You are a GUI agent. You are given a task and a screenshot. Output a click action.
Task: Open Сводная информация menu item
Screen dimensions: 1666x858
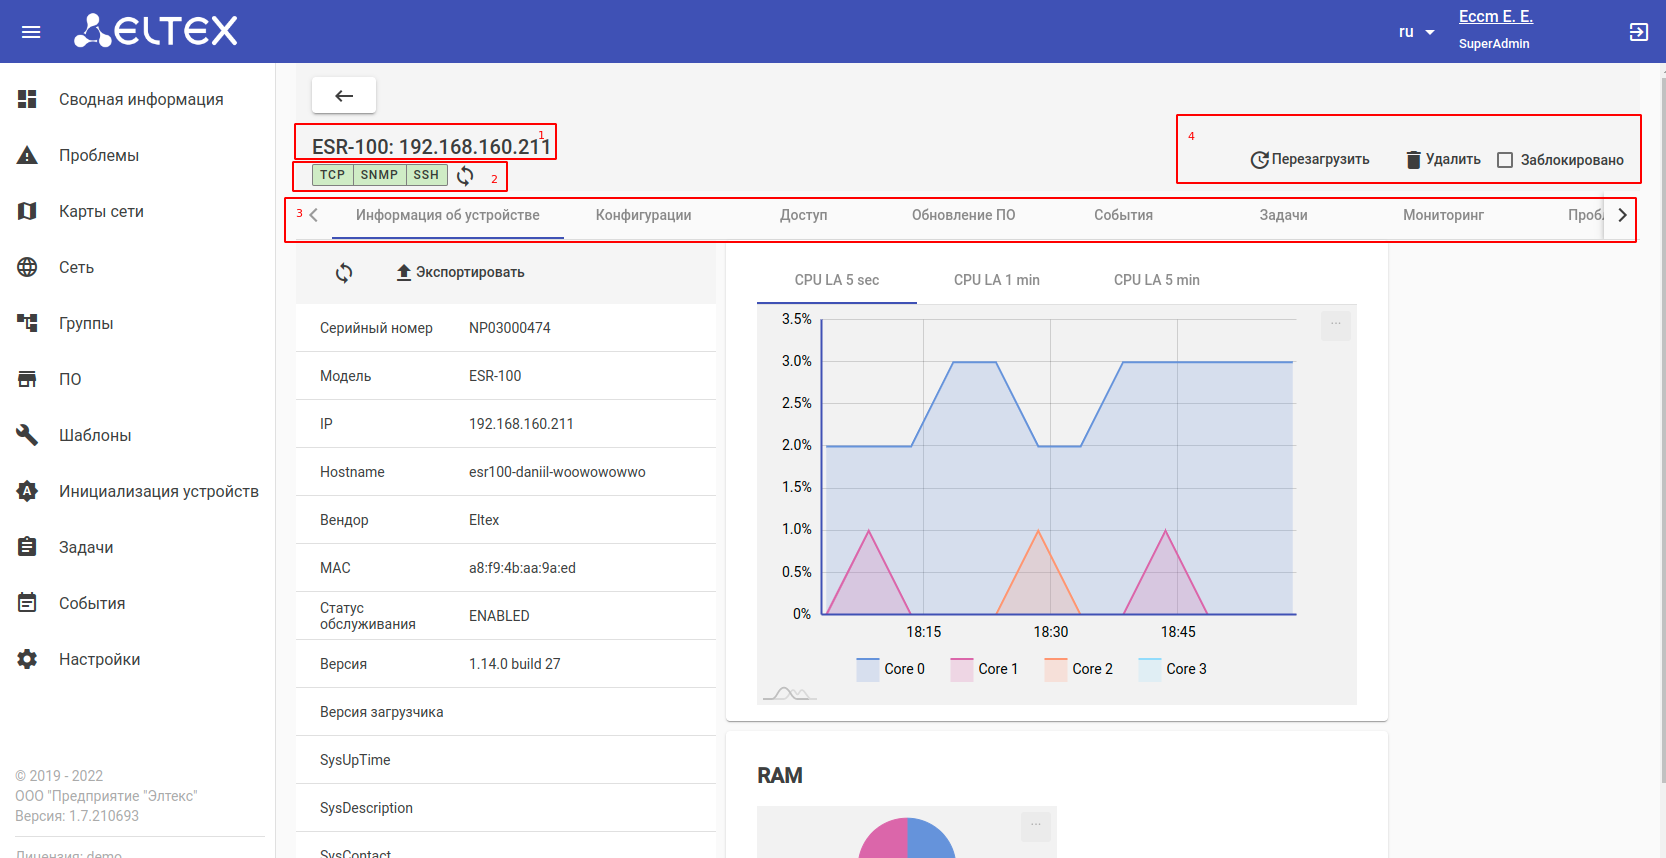tap(138, 99)
